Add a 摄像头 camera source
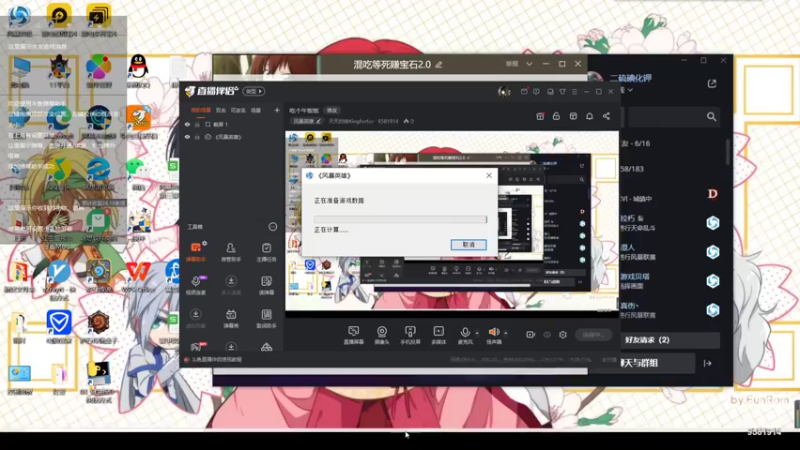 click(x=382, y=335)
